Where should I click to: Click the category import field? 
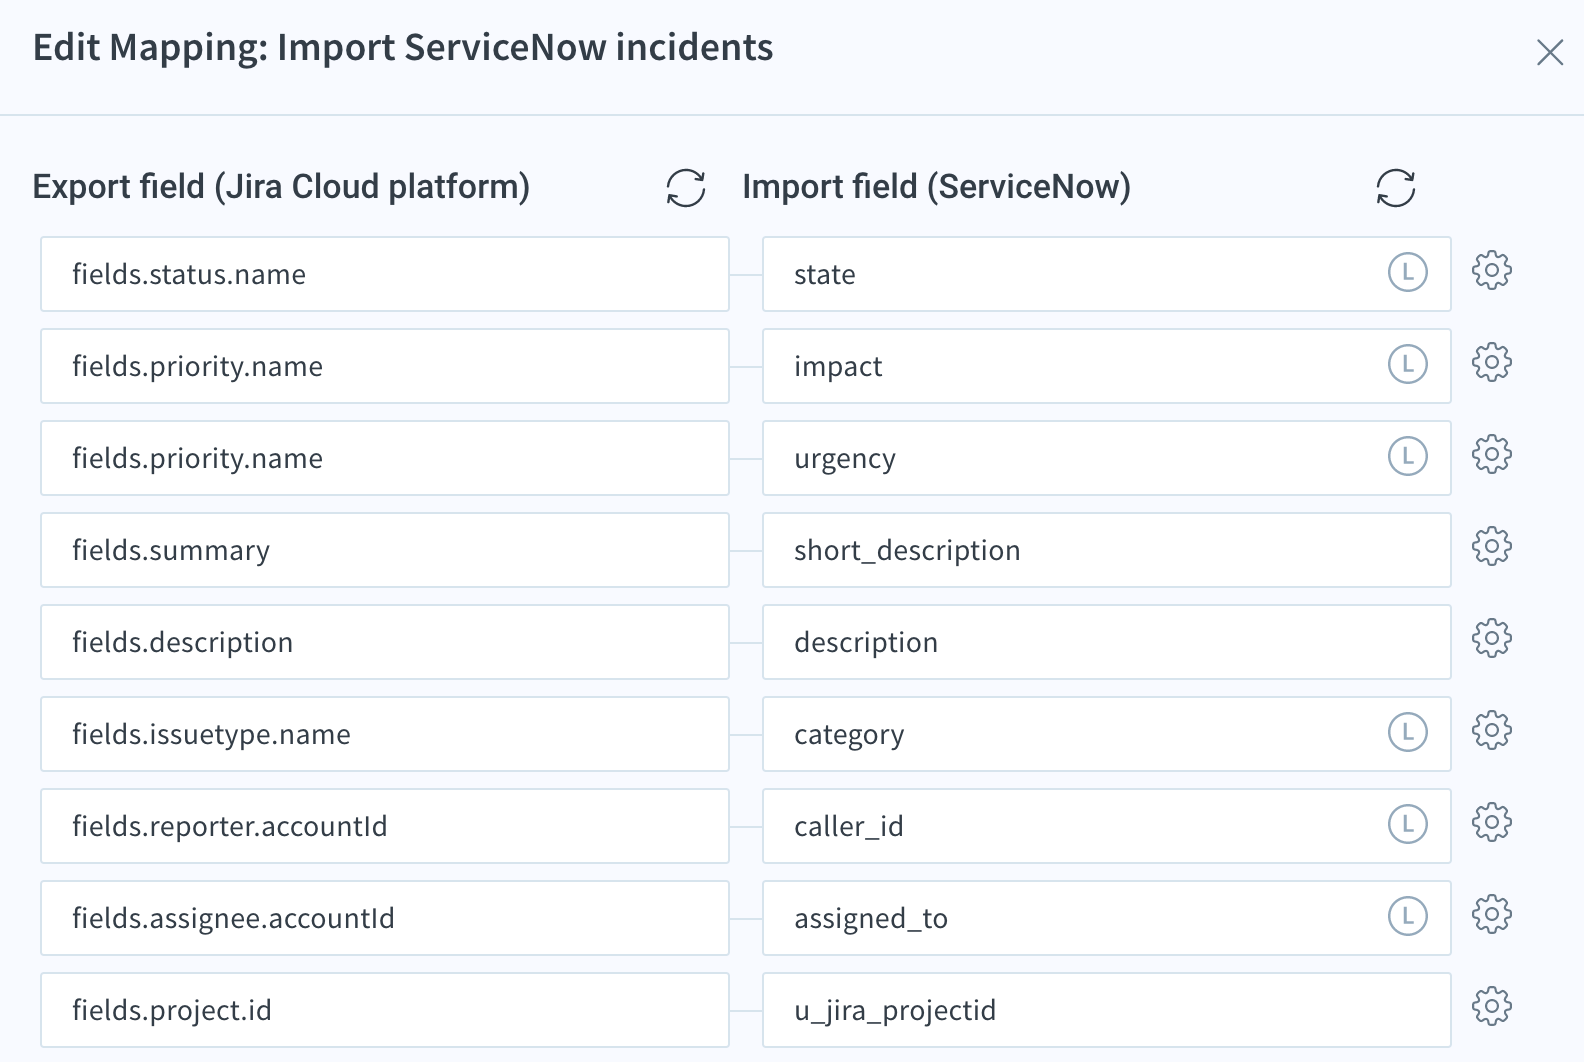pyautogui.click(x=1107, y=734)
